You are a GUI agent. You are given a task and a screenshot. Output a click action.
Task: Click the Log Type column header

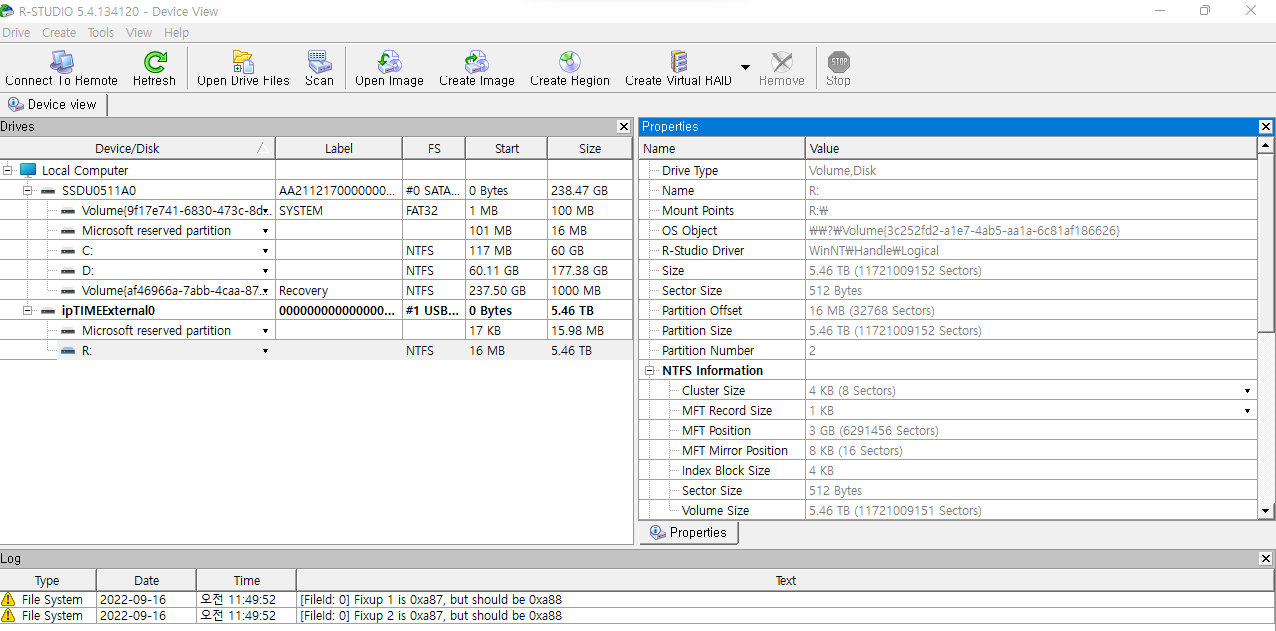48,580
